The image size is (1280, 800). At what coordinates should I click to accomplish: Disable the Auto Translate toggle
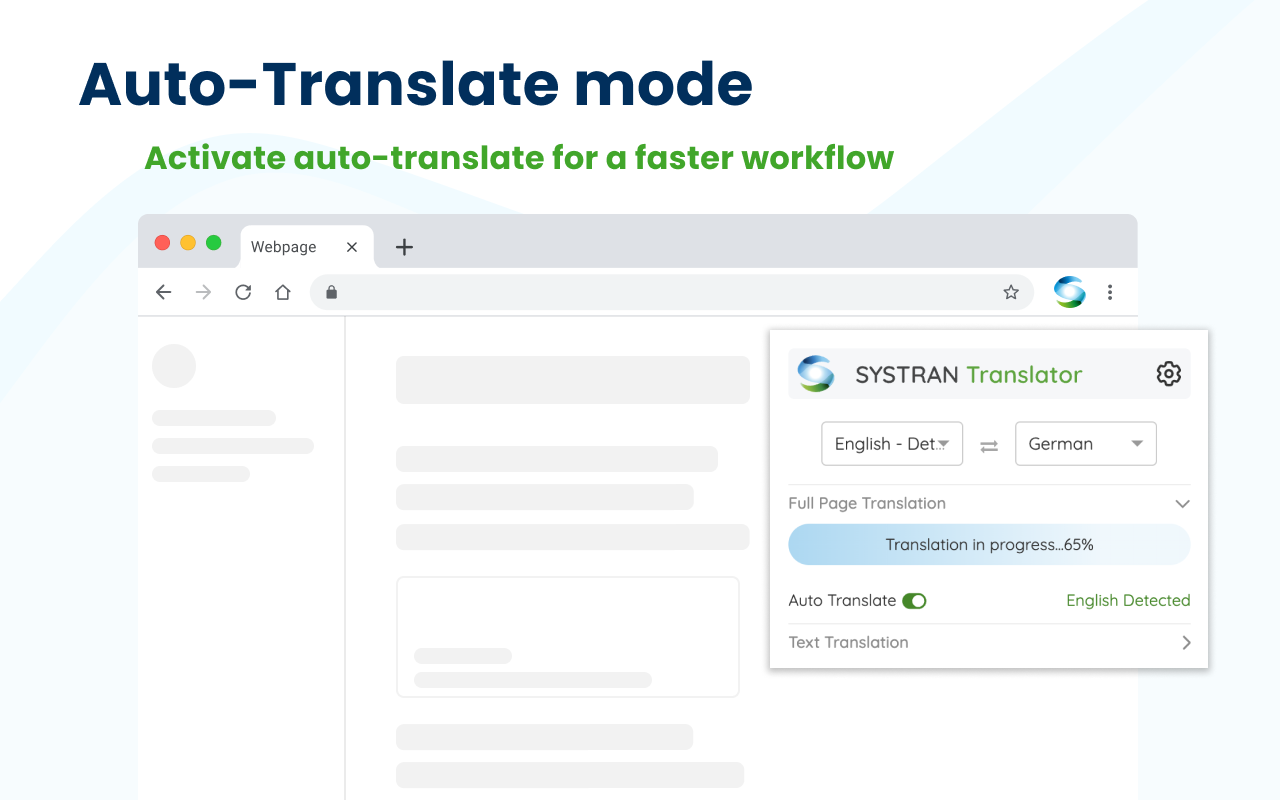[914, 601]
